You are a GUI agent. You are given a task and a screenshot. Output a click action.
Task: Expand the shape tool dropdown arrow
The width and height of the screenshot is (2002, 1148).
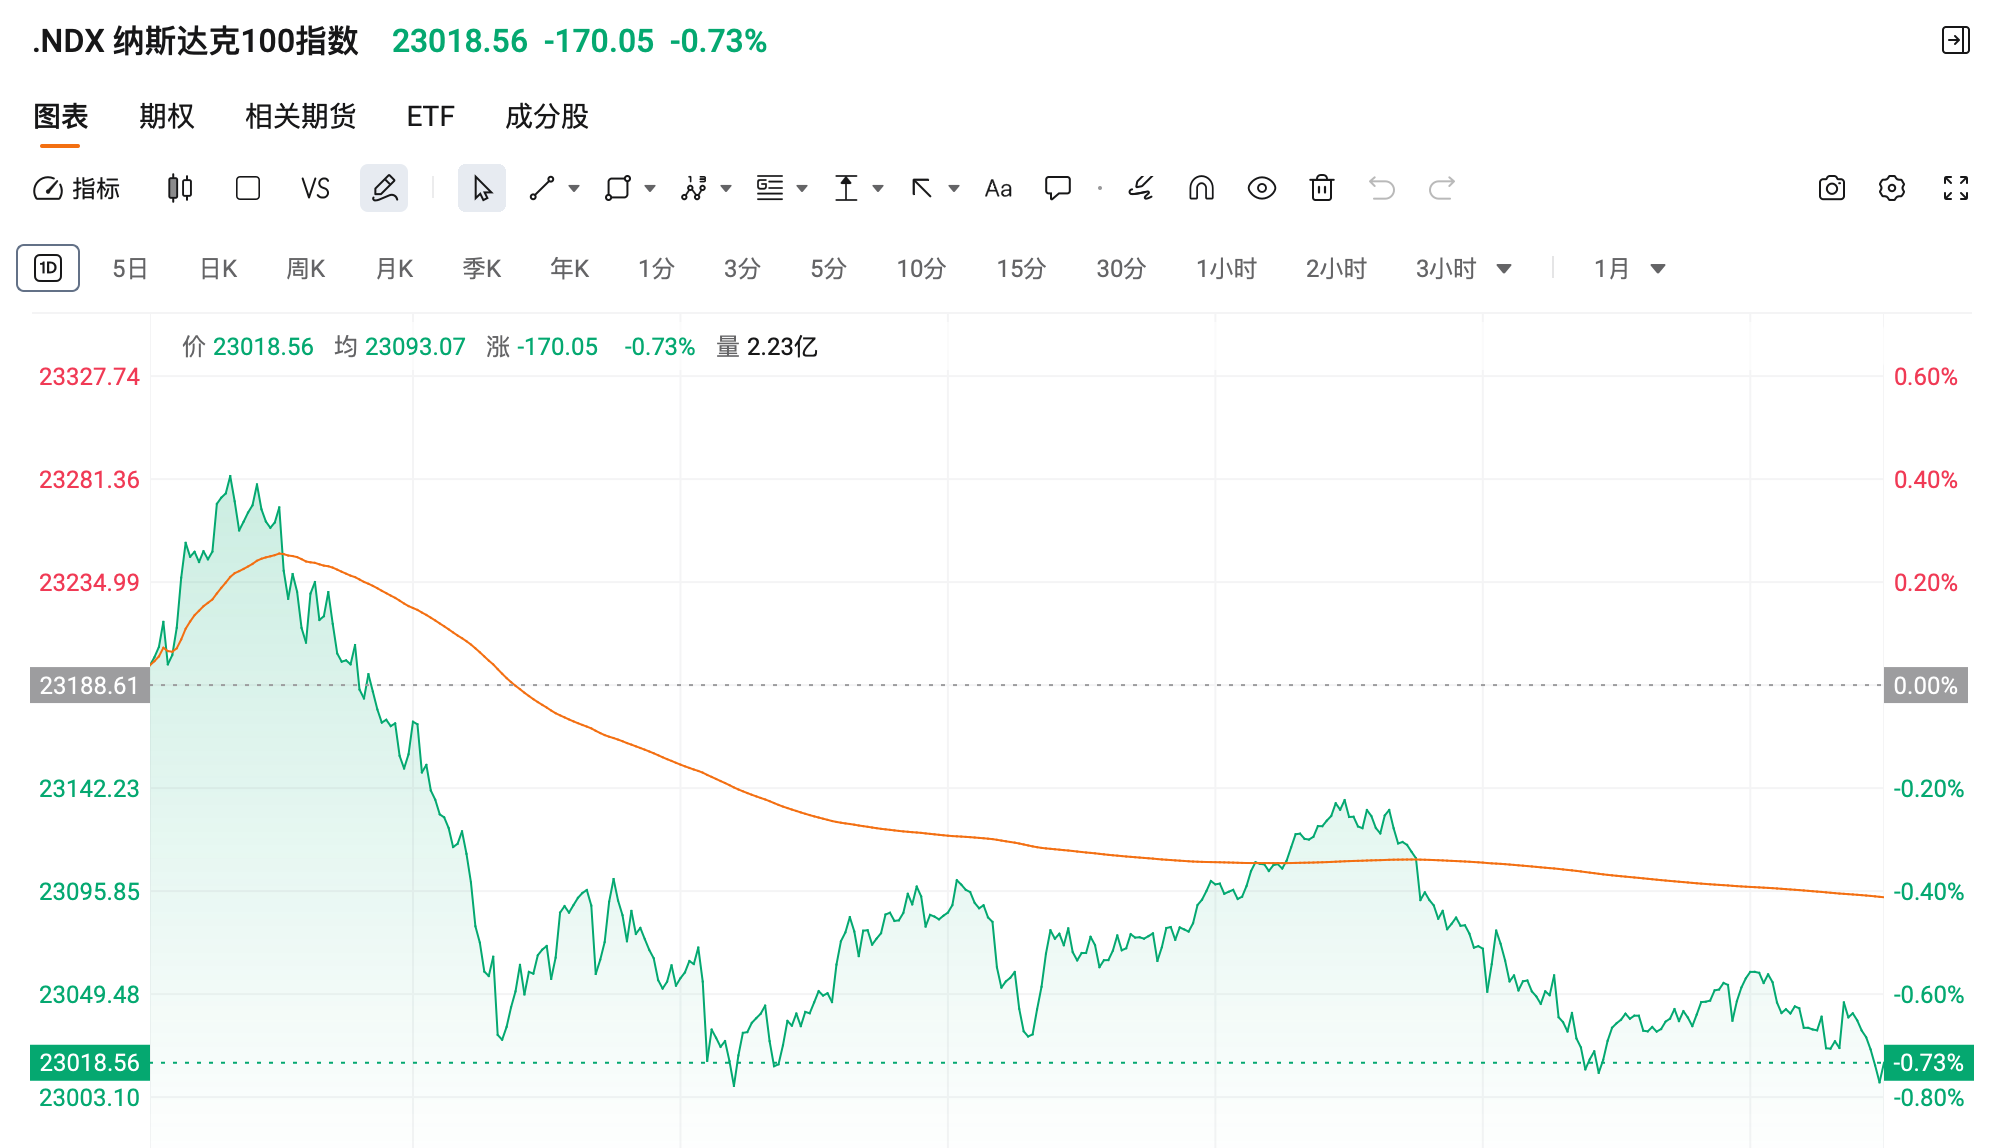[650, 188]
